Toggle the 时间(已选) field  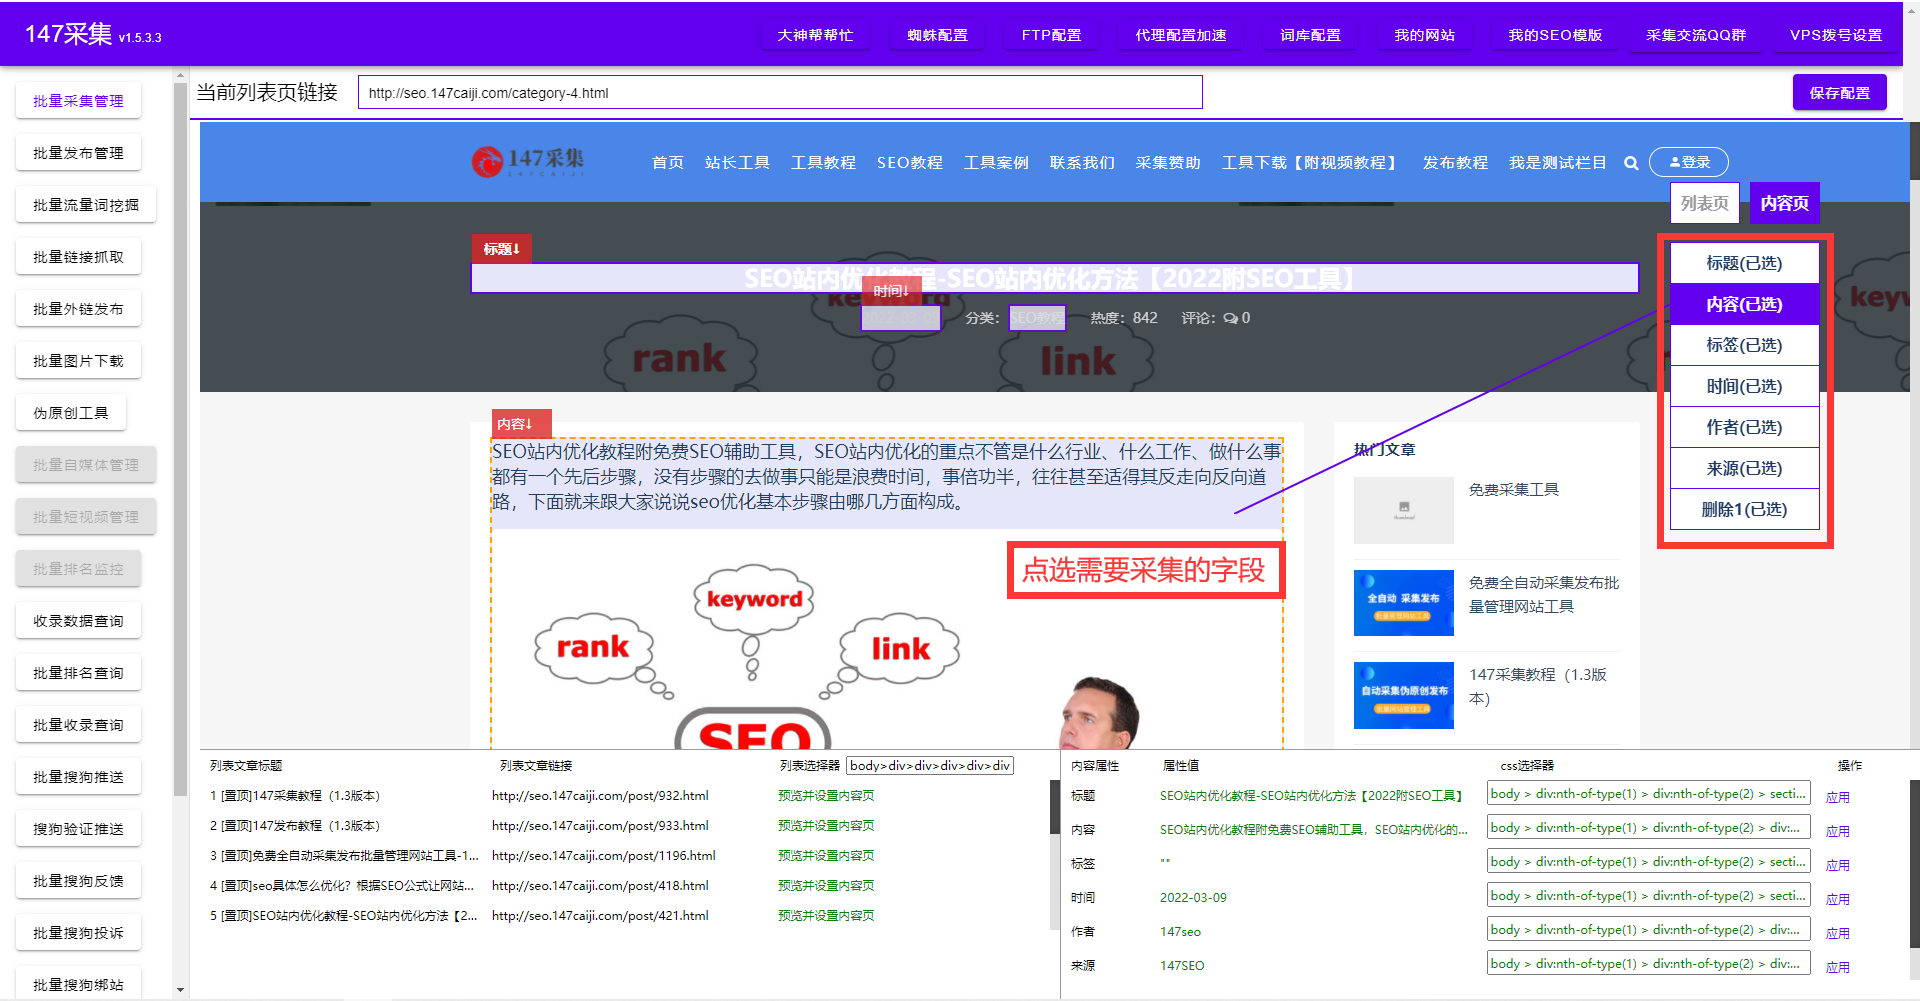(1744, 386)
